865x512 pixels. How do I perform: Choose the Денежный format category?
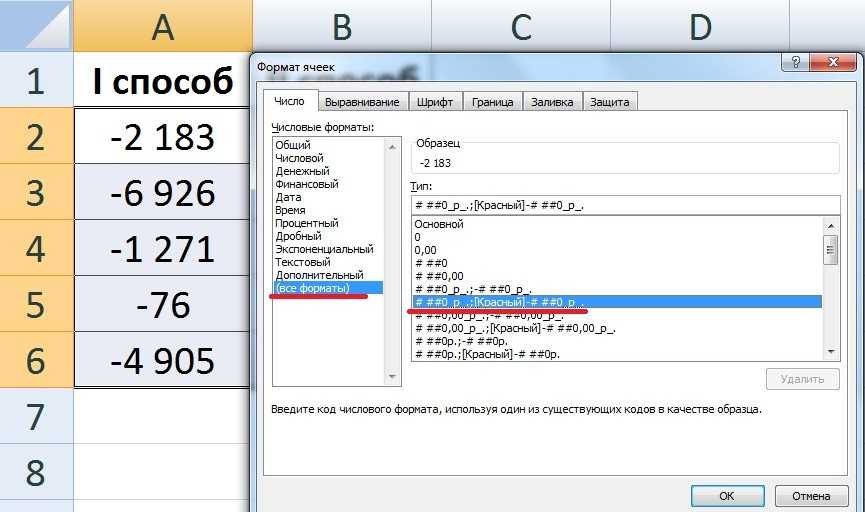[x=328, y=171]
